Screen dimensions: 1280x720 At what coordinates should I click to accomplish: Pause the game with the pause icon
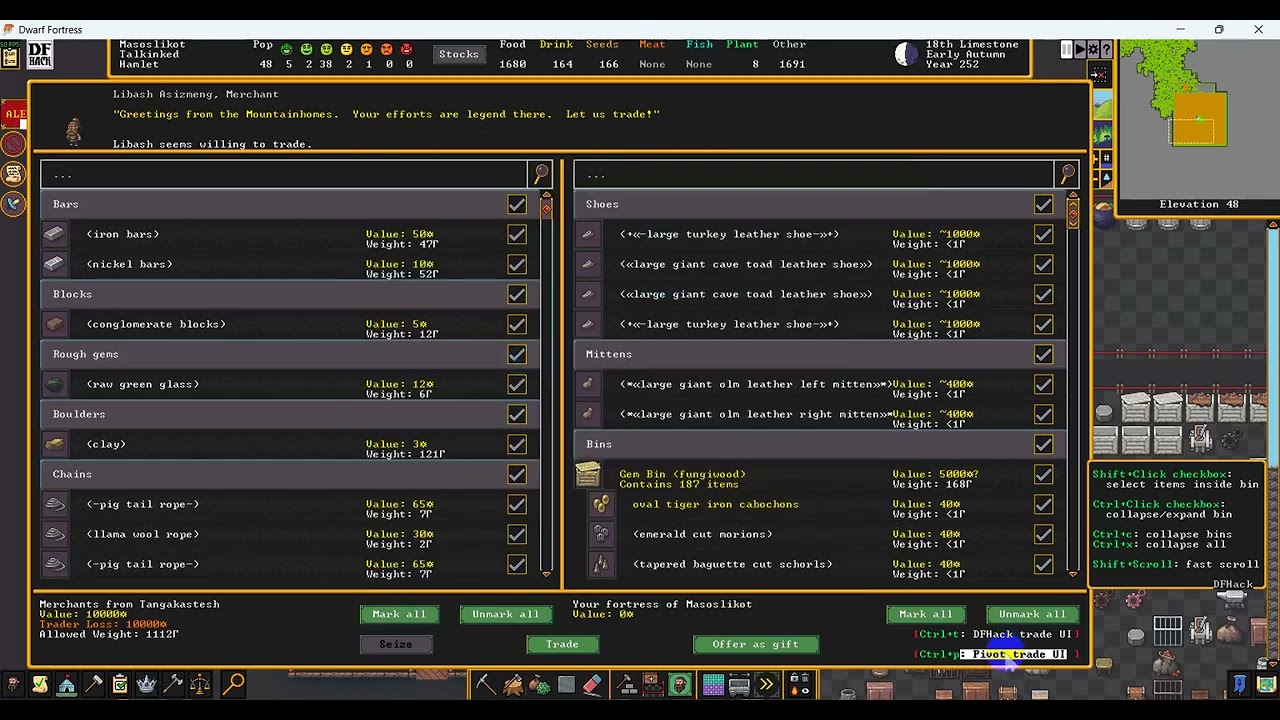[x=1066, y=50]
